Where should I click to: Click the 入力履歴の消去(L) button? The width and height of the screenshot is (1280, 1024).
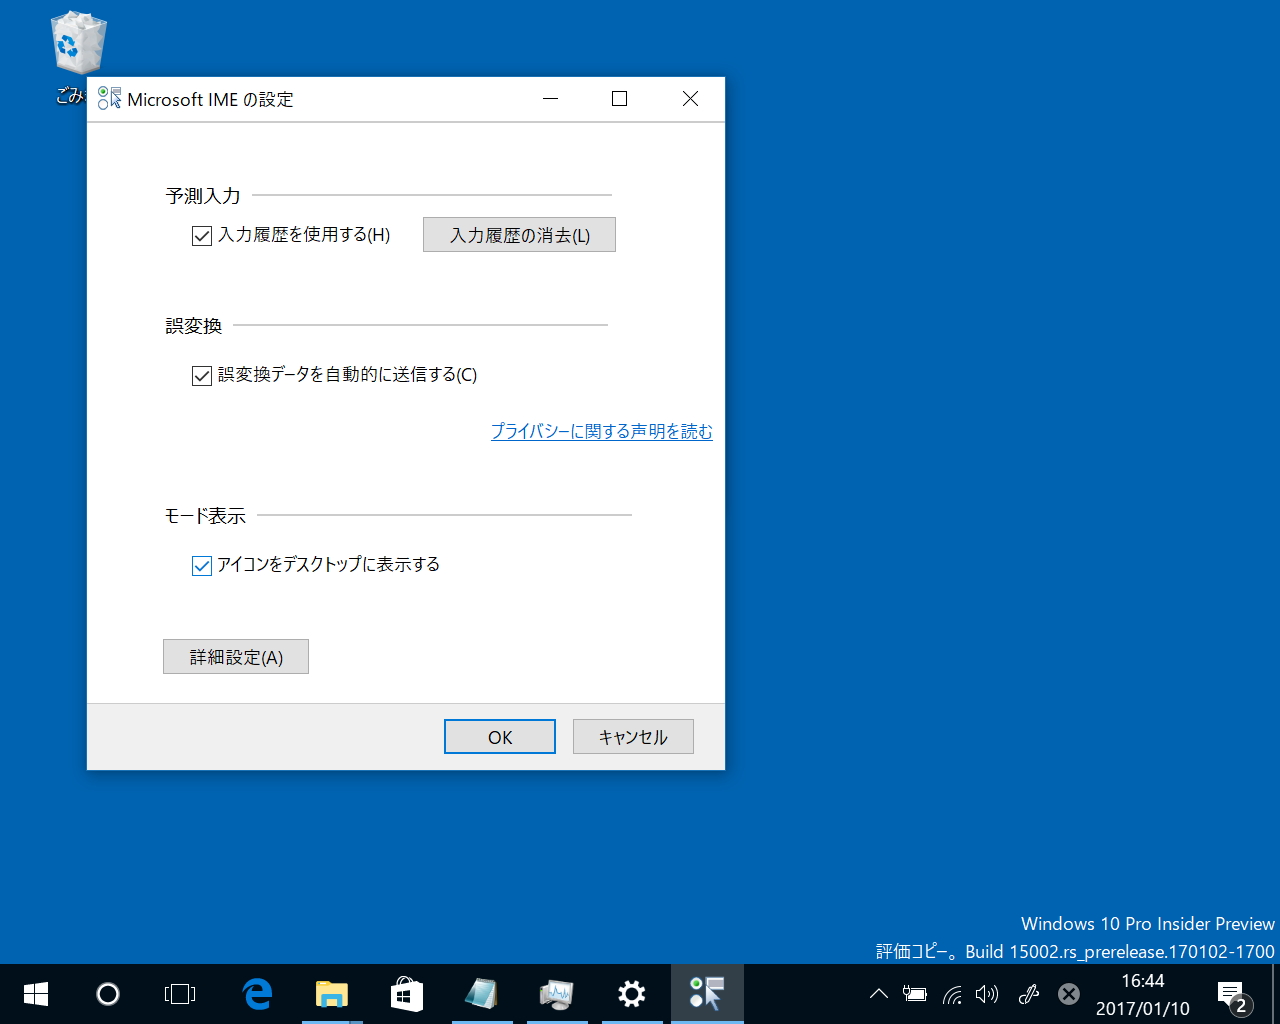(519, 234)
